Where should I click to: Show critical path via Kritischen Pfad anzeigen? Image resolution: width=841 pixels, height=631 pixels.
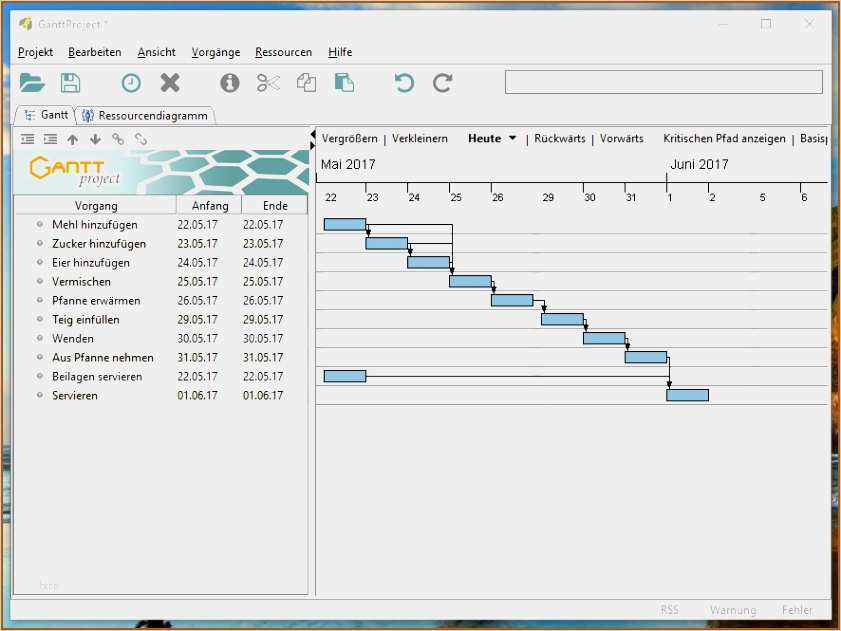point(723,138)
